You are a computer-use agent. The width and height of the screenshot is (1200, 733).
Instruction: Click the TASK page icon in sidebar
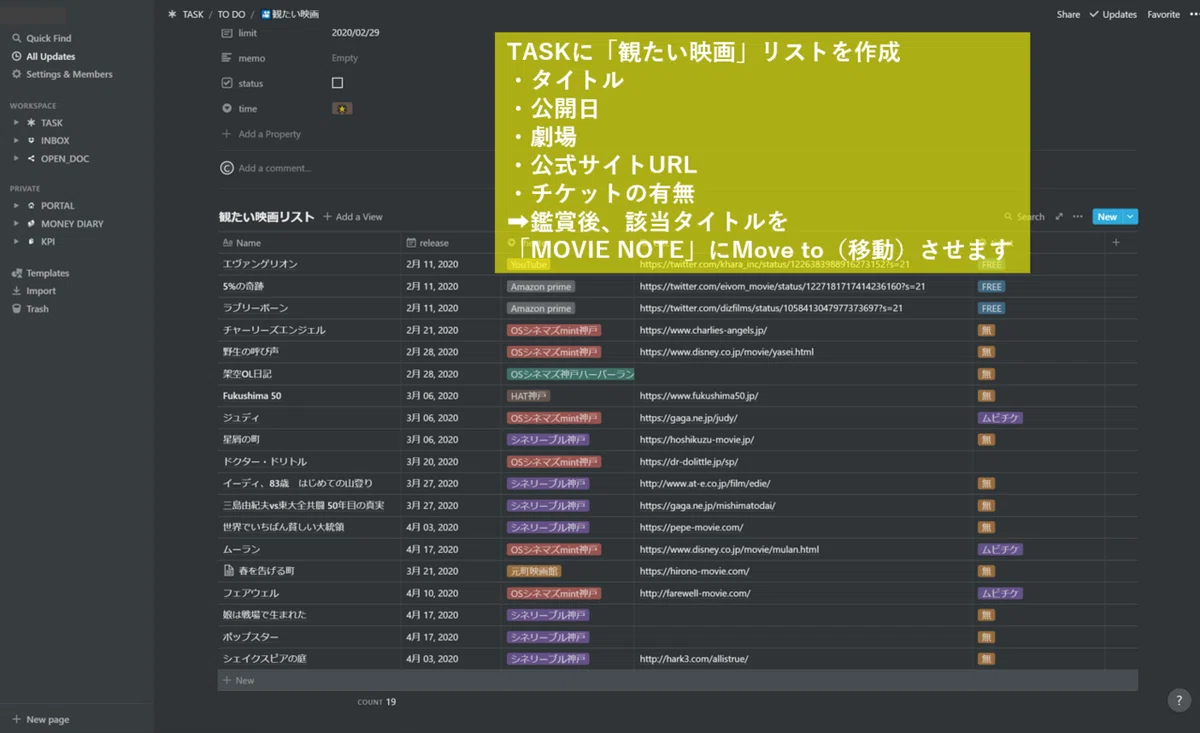(x=31, y=123)
